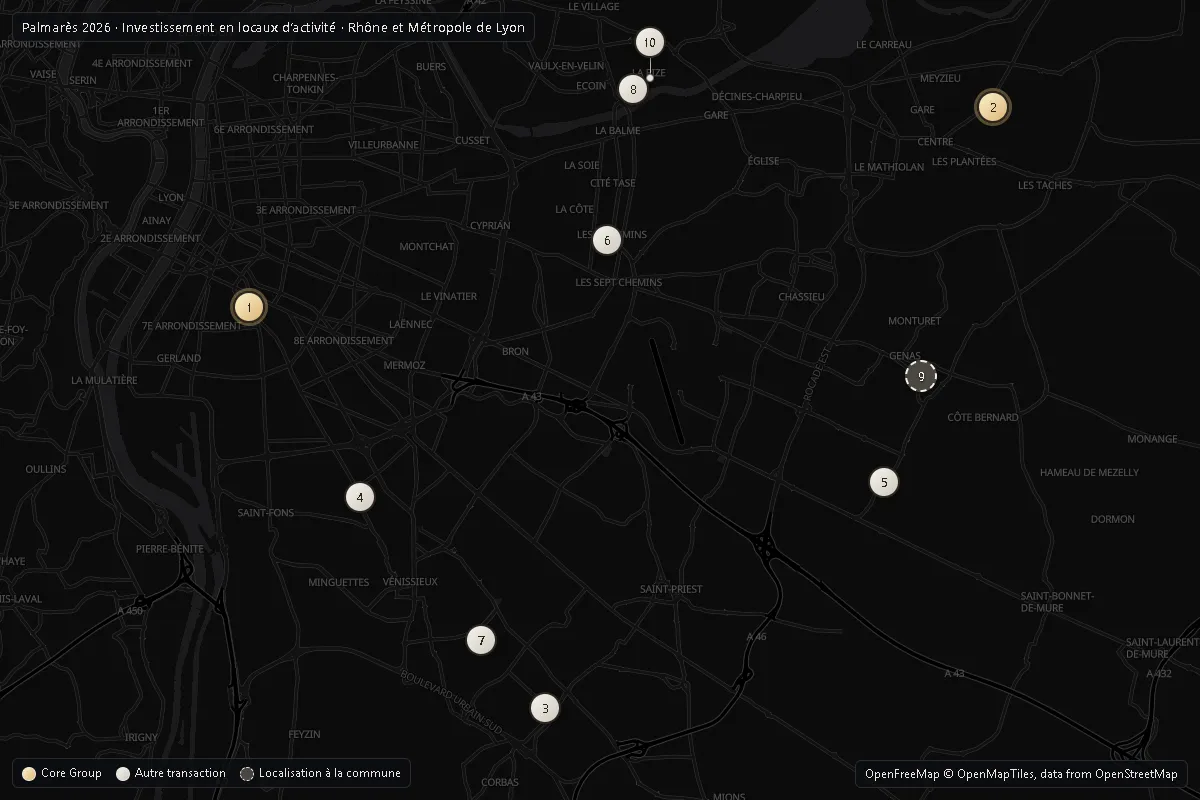This screenshot has width=1200, height=800.
Task: Click the MEYZIEU map label
Action: pyautogui.click(x=940, y=78)
